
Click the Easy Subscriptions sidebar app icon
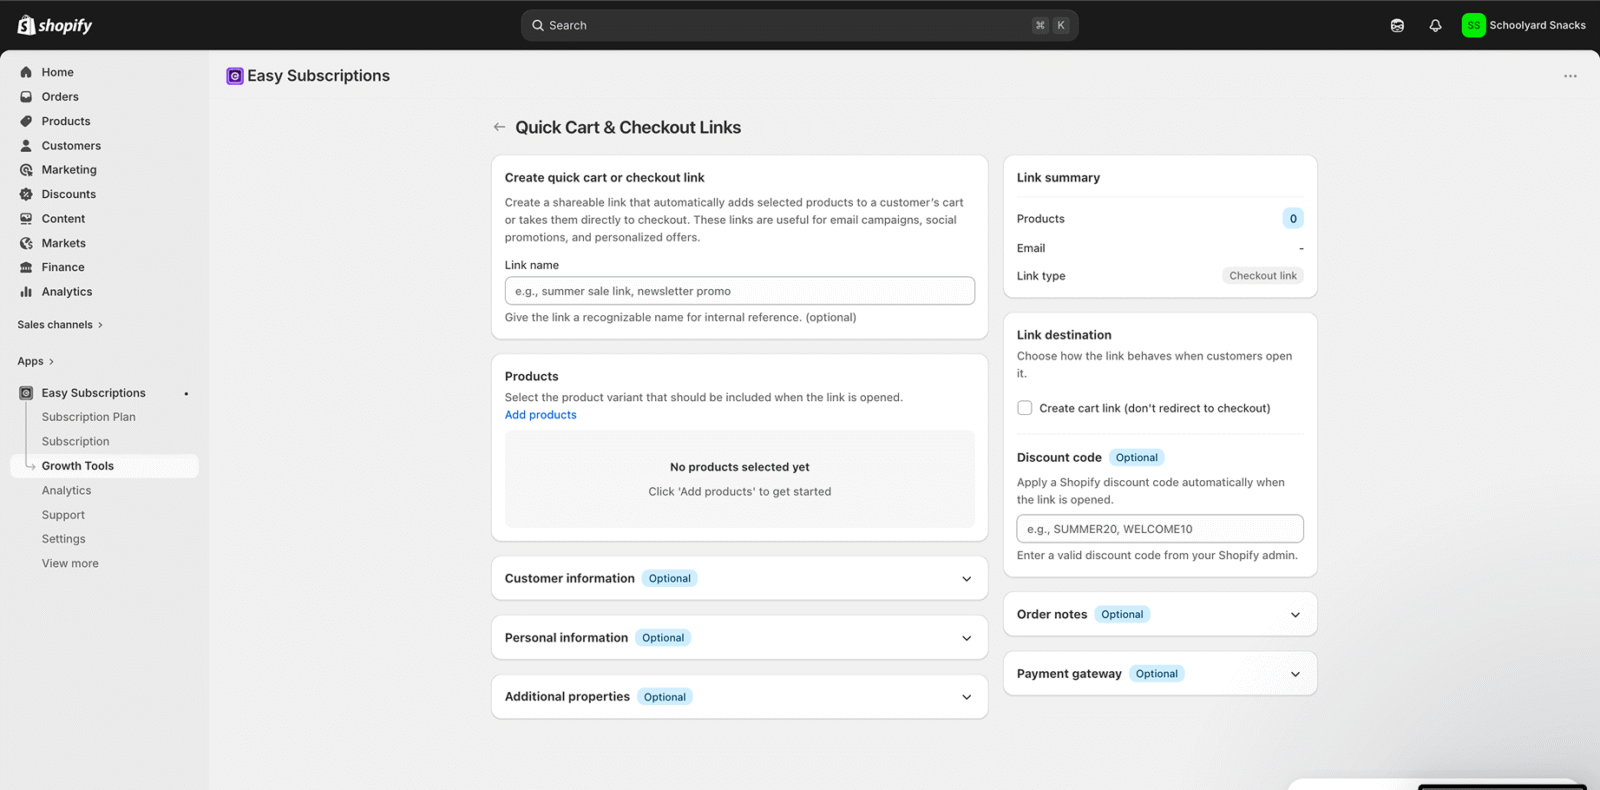coord(26,393)
